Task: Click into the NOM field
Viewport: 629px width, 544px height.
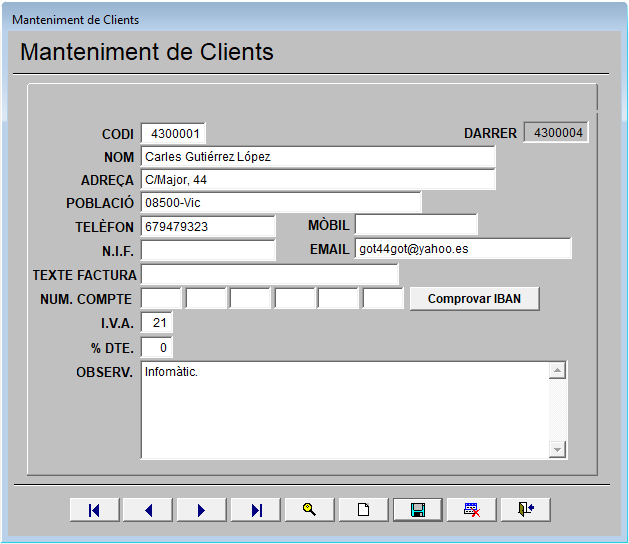Action: [x=318, y=157]
